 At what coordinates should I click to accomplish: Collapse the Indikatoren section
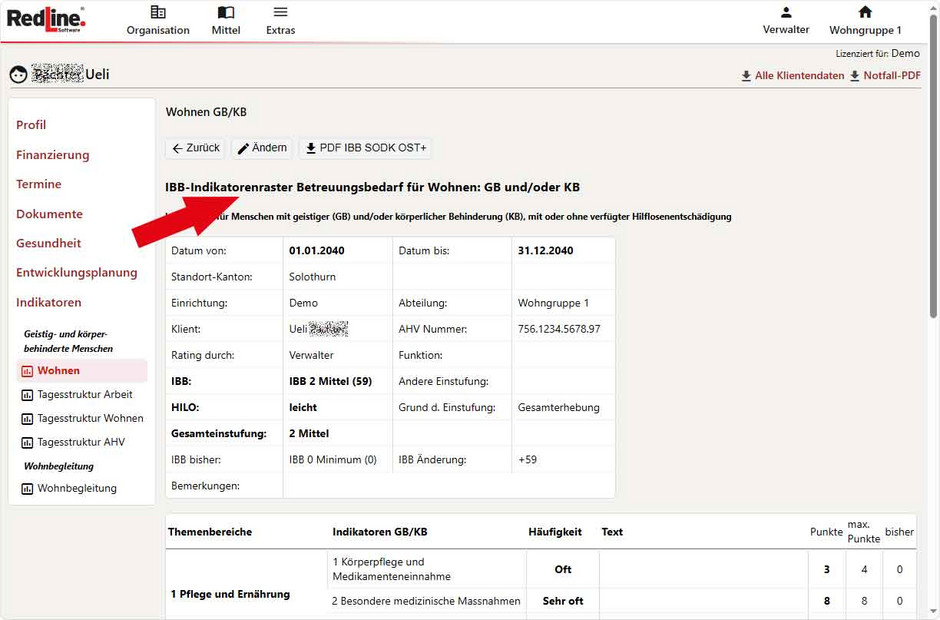click(x=49, y=302)
